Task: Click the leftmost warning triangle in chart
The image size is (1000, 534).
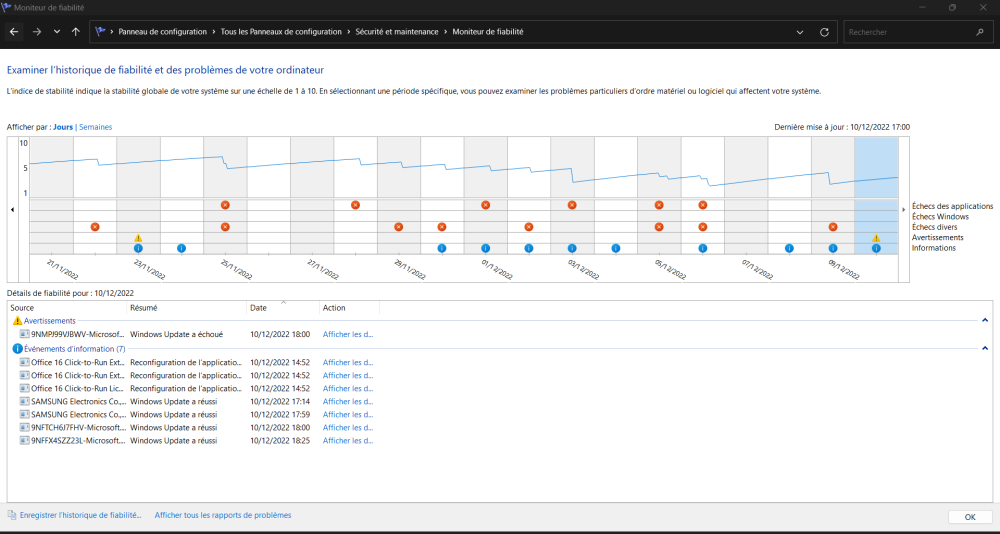Action: pos(139,238)
